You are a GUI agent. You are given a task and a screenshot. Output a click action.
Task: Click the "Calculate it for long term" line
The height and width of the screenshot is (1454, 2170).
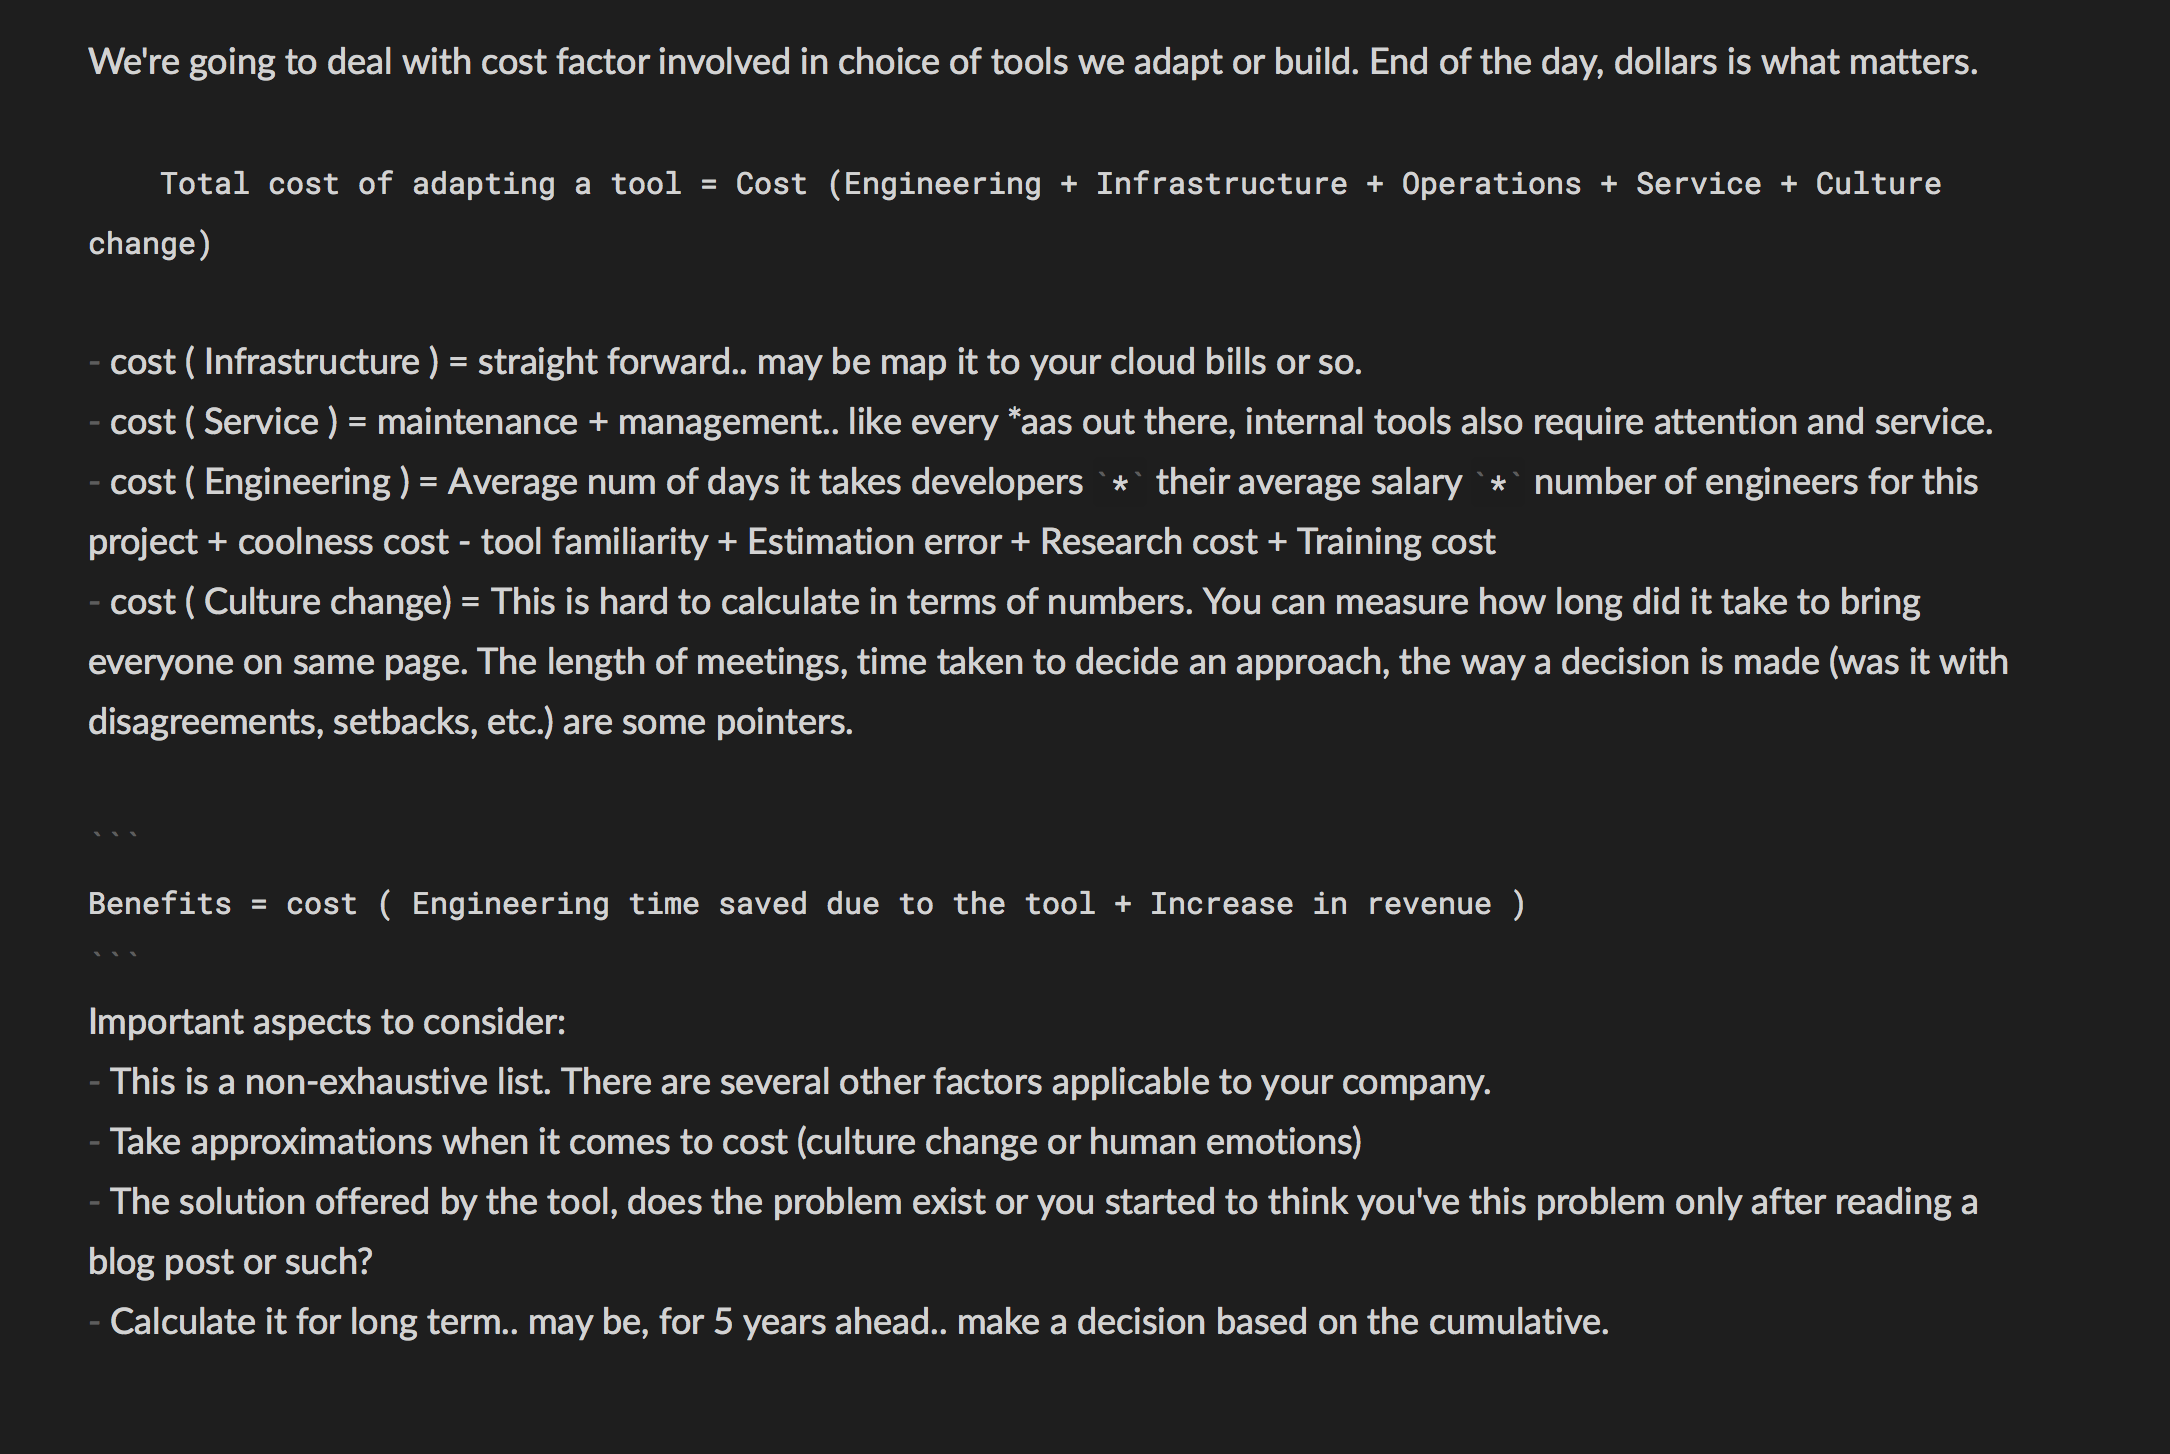[849, 1322]
